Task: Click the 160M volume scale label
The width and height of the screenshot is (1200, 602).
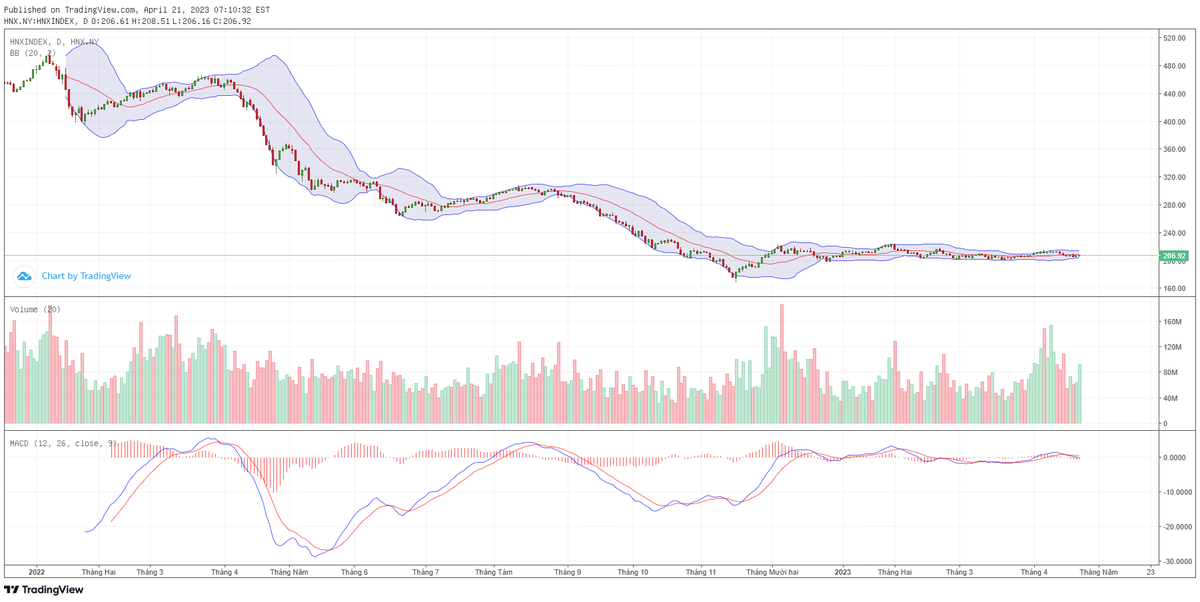Action: point(1172,322)
